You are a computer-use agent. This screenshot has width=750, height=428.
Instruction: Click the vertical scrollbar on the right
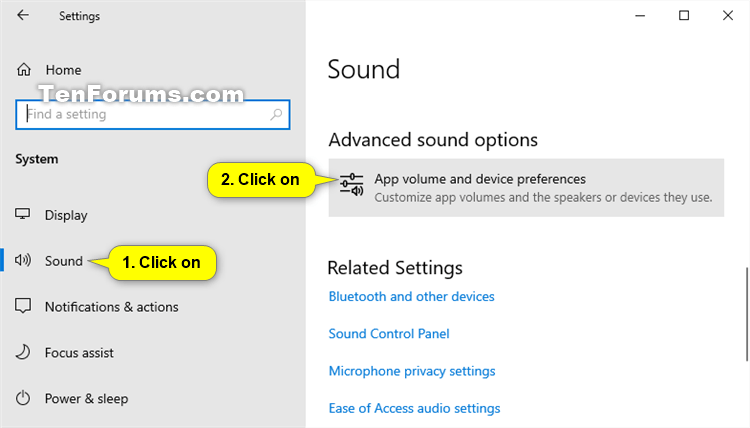(747, 314)
